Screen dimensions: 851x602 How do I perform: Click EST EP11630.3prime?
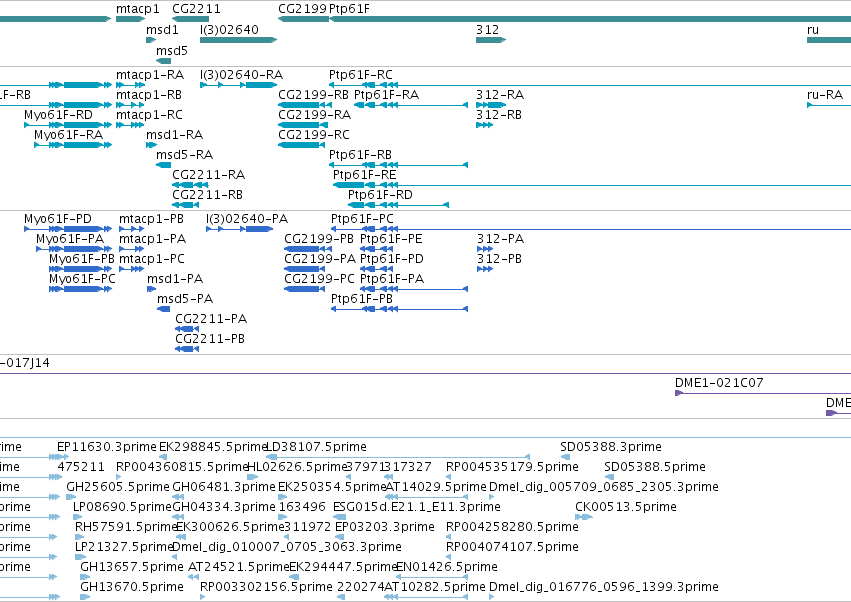pyautogui.click(x=107, y=447)
